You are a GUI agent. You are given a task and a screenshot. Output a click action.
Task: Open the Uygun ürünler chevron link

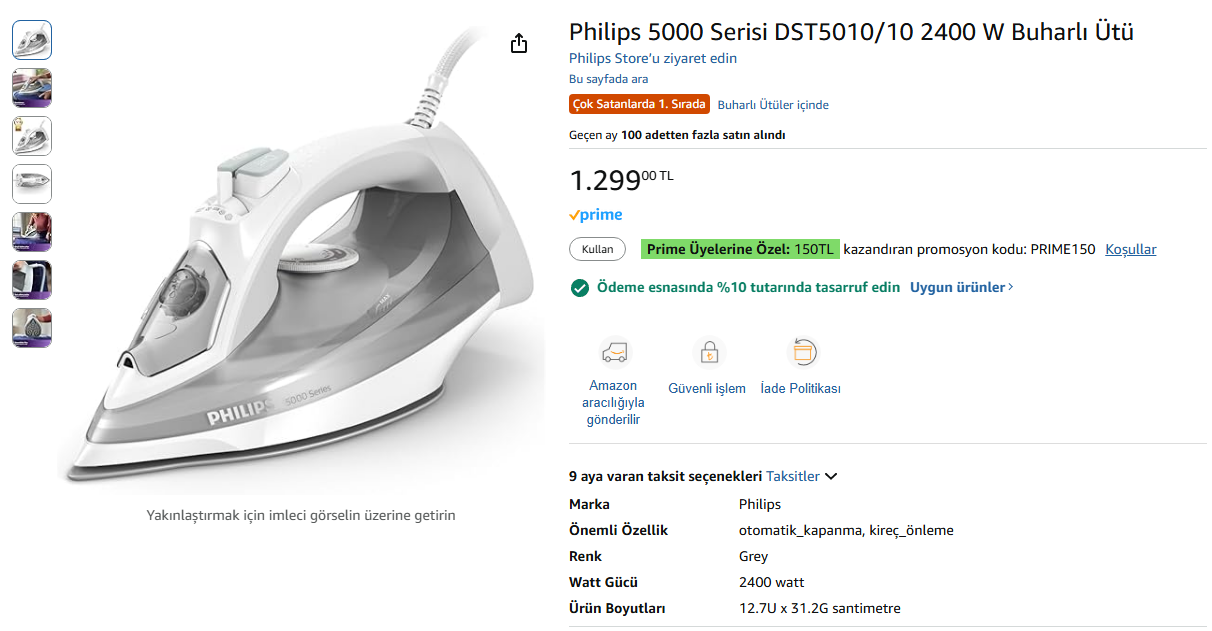point(961,288)
